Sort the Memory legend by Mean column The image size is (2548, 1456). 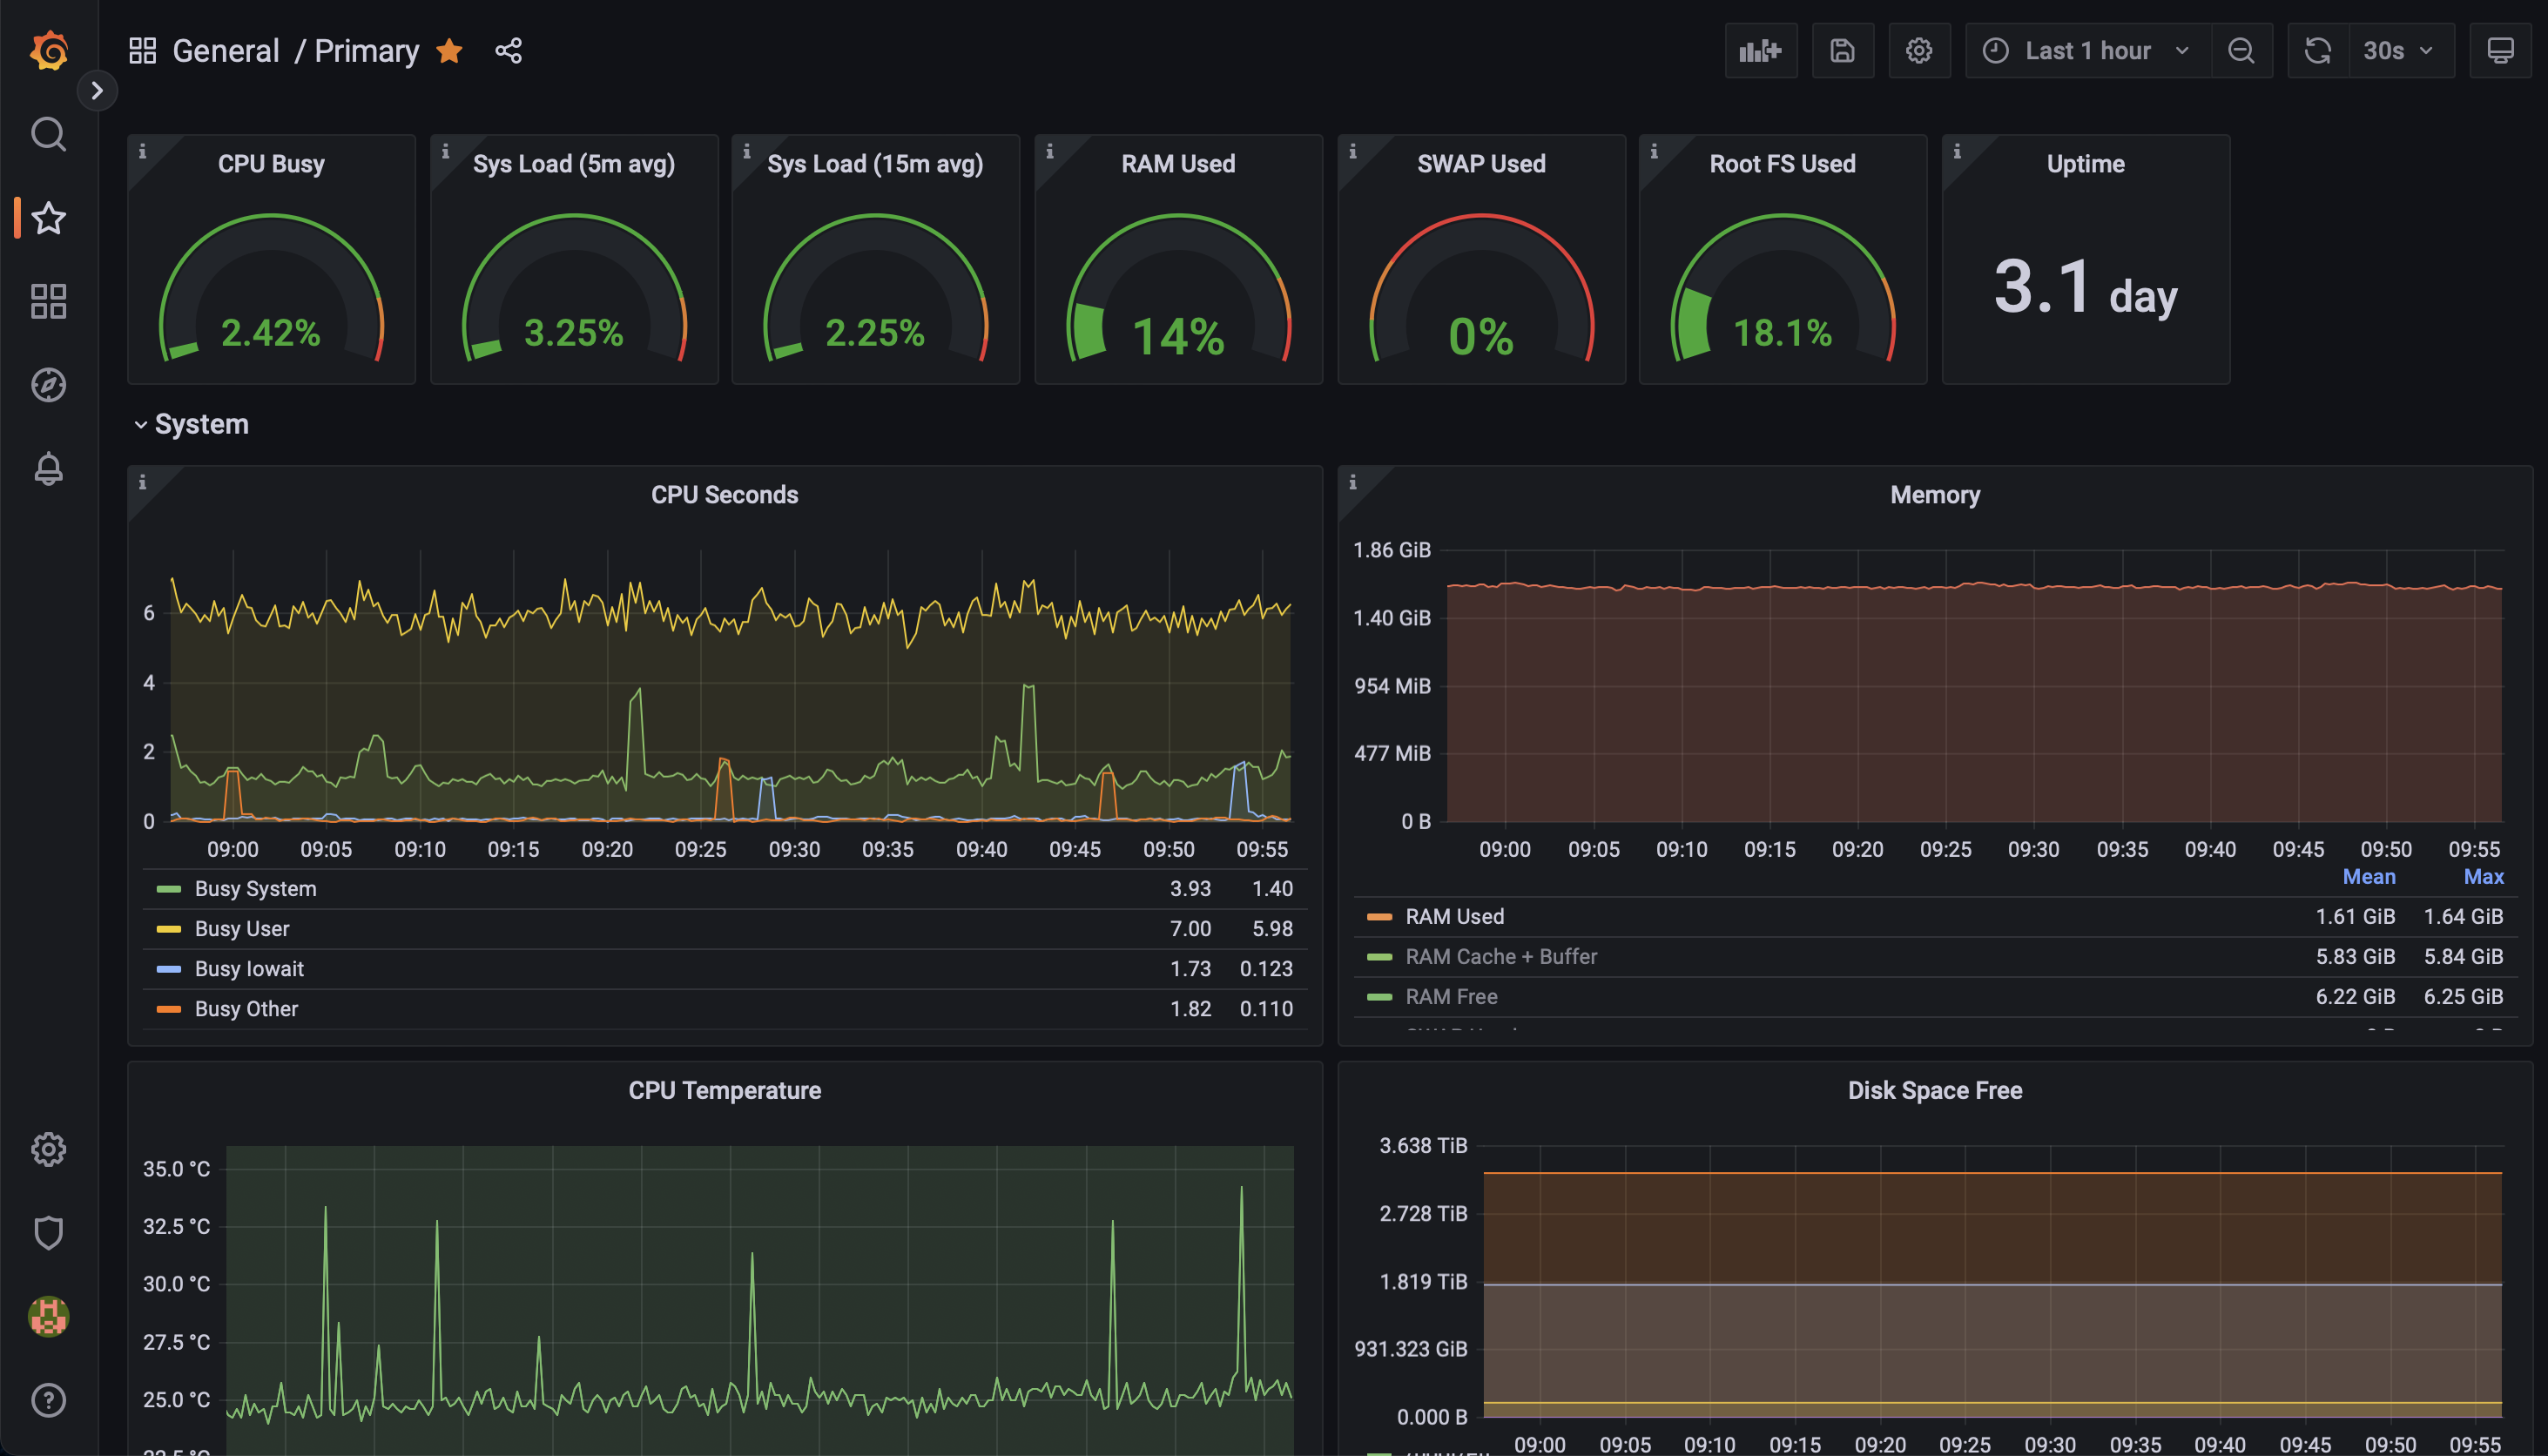click(x=2368, y=877)
